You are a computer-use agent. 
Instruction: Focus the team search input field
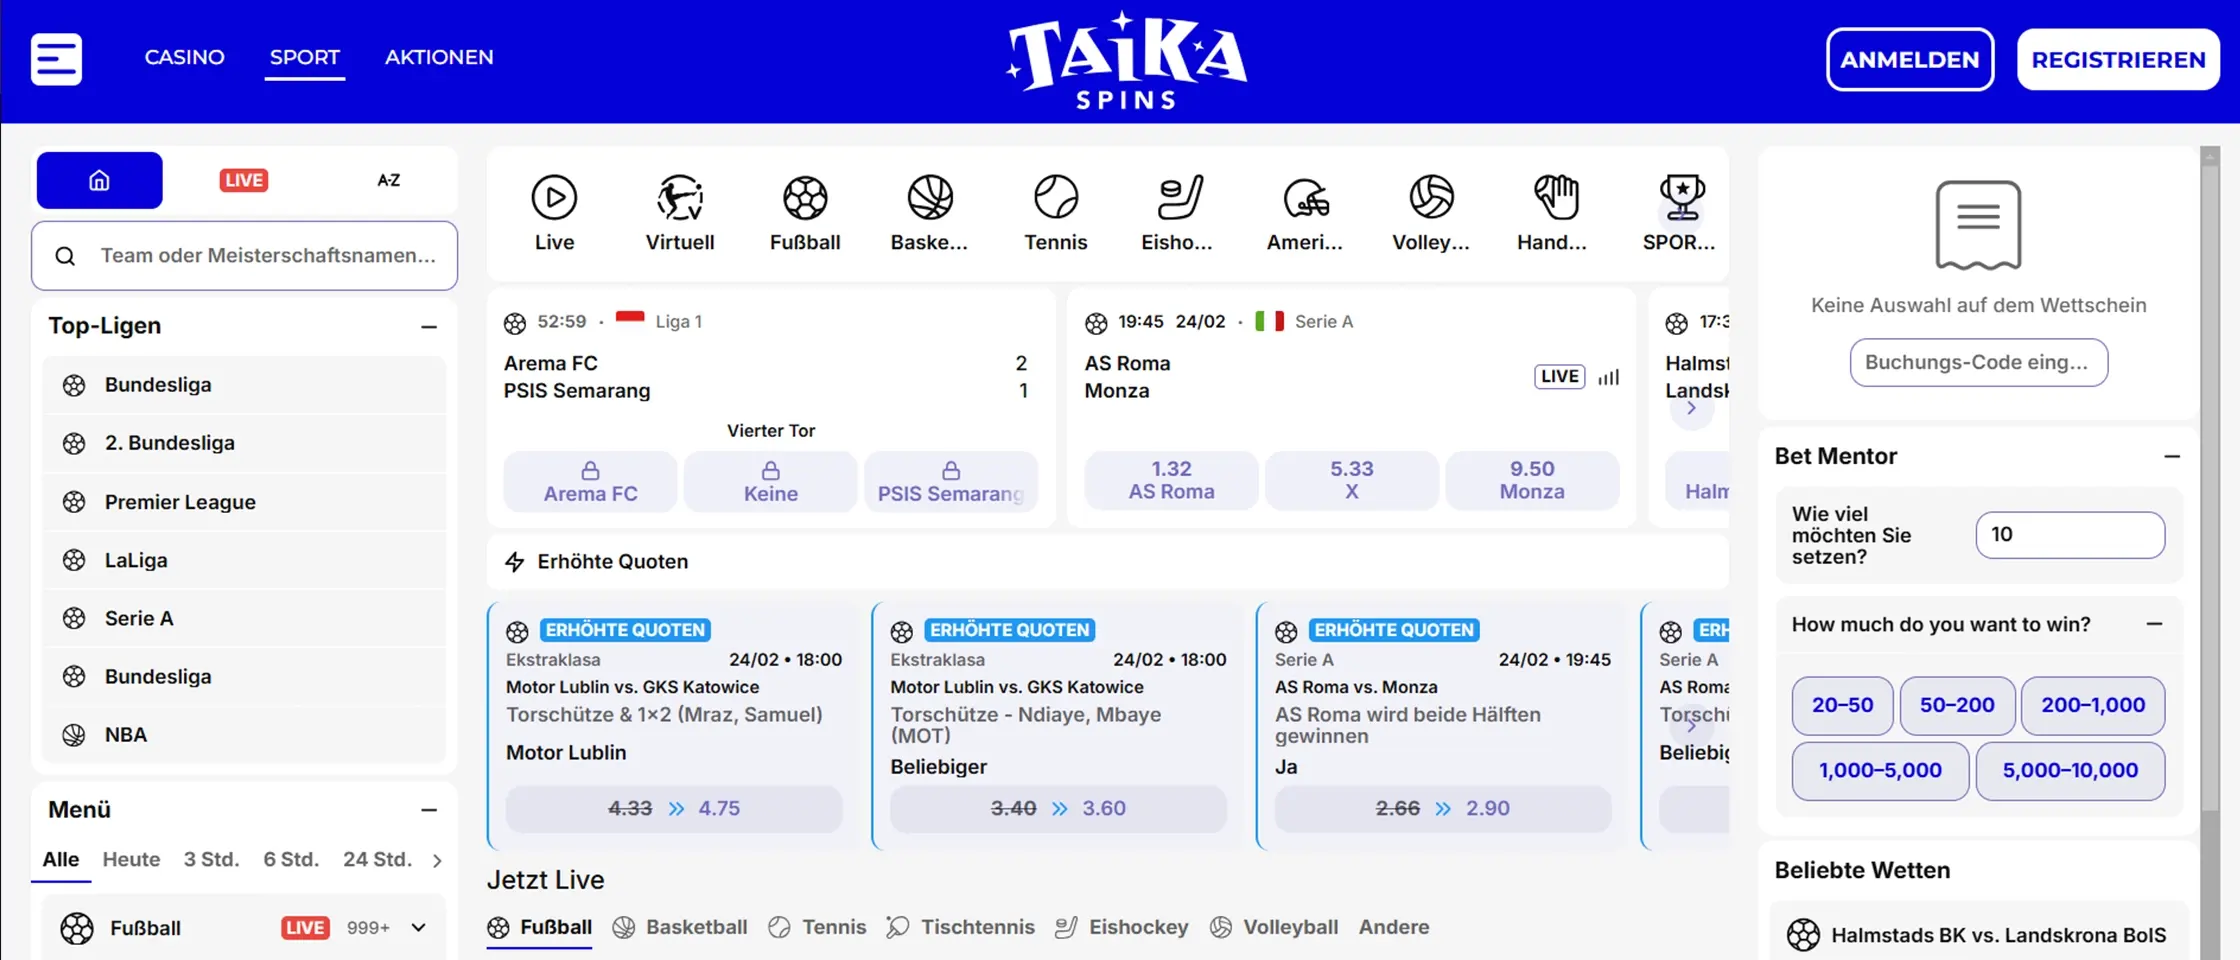pos(267,256)
